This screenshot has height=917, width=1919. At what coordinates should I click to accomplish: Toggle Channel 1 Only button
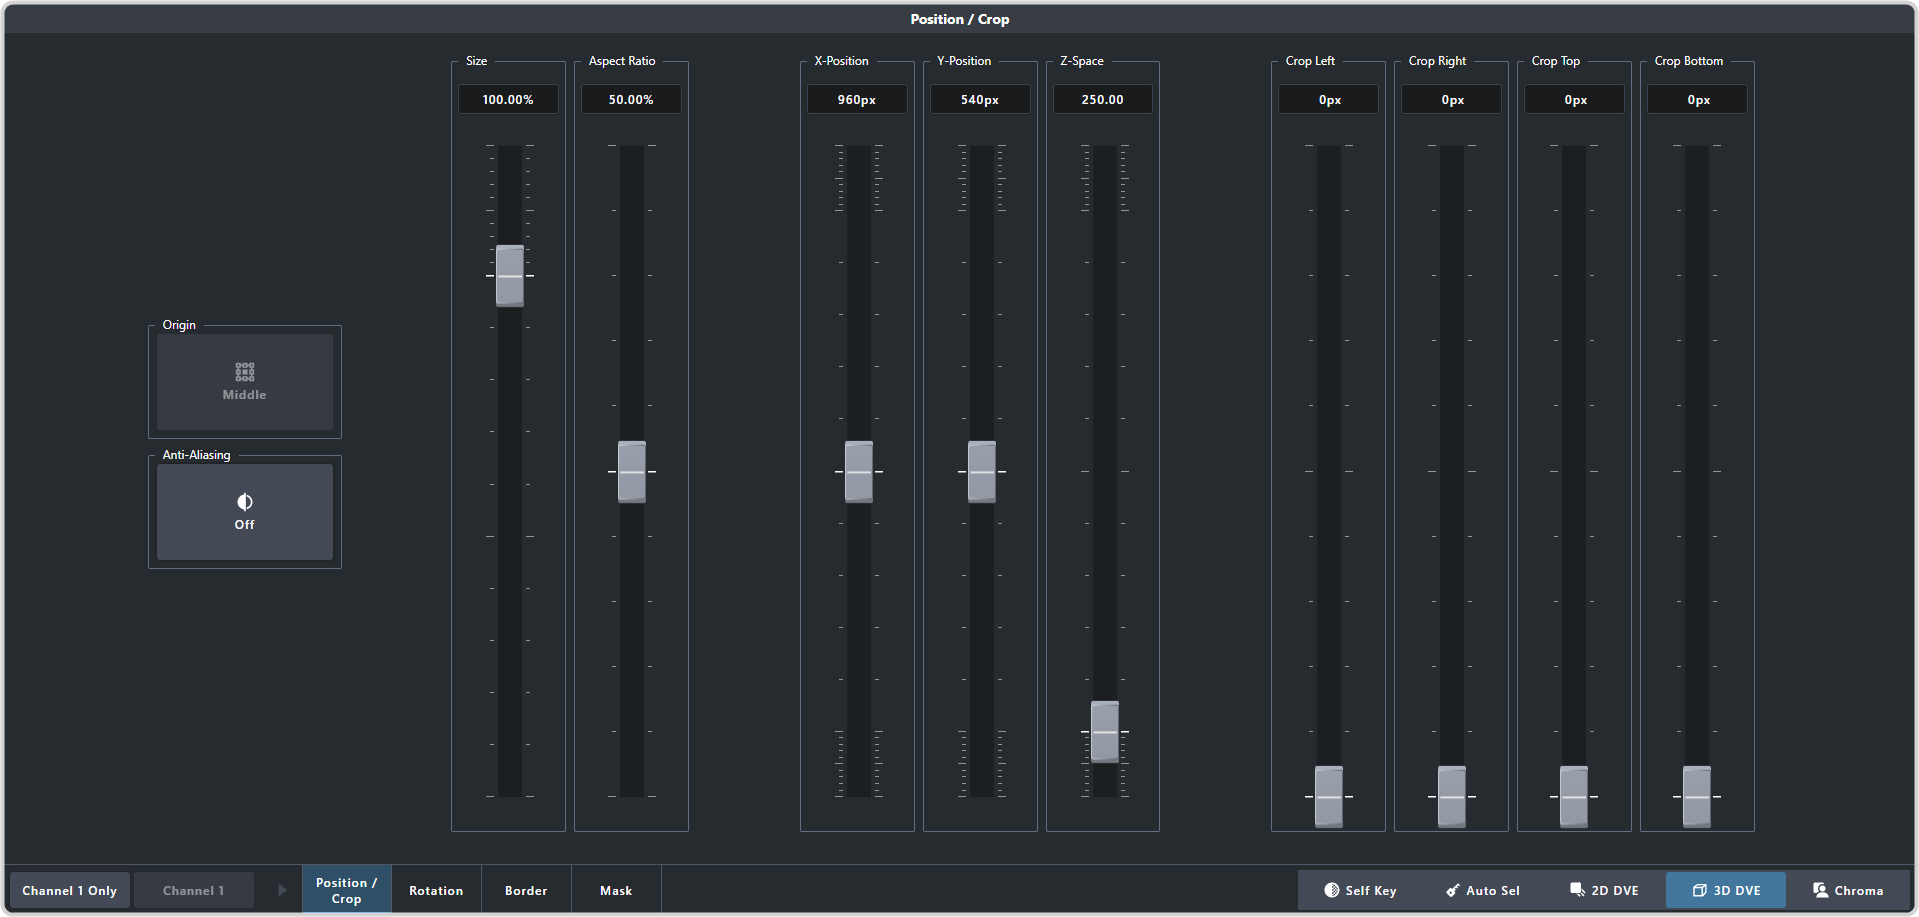point(70,890)
